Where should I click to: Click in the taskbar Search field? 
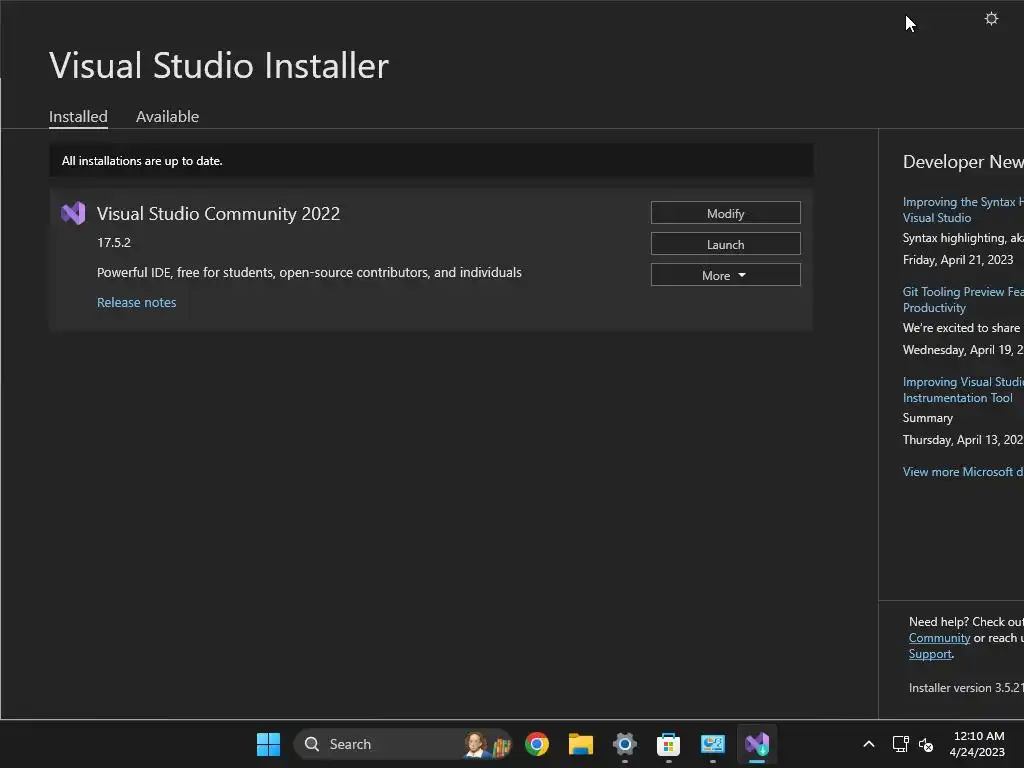[404, 744]
